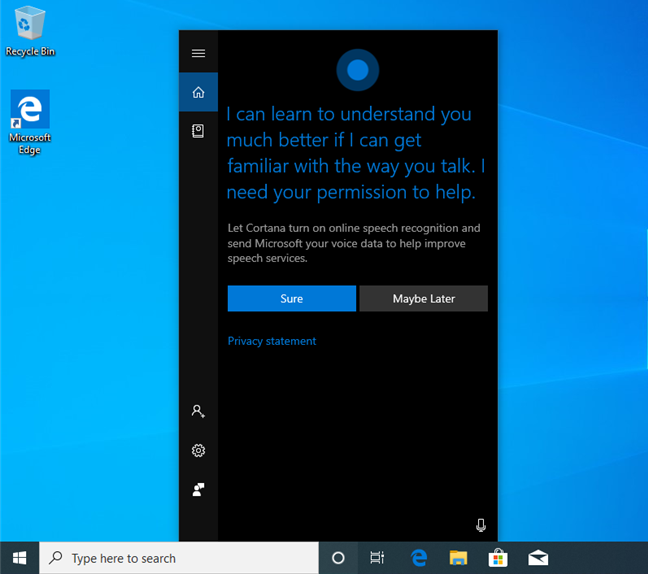The width and height of the screenshot is (648, 574).
Task: Select the Microsoft Edge desktop shortcut
Action: (x=30, y=122)
